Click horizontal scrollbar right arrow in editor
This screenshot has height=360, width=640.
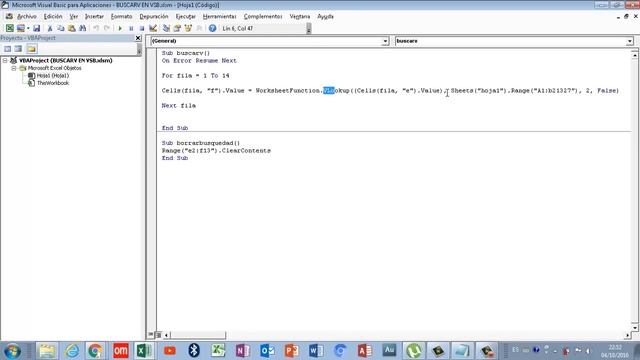pyautogui.click(x=628, y=335)
